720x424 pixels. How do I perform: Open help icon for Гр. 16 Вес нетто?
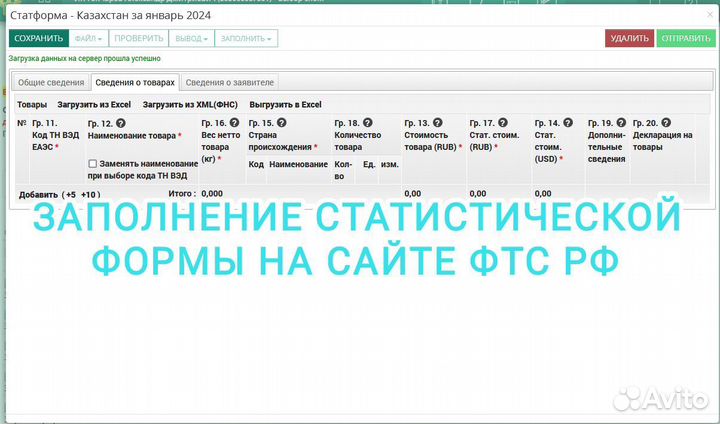(x=234, y=123)
